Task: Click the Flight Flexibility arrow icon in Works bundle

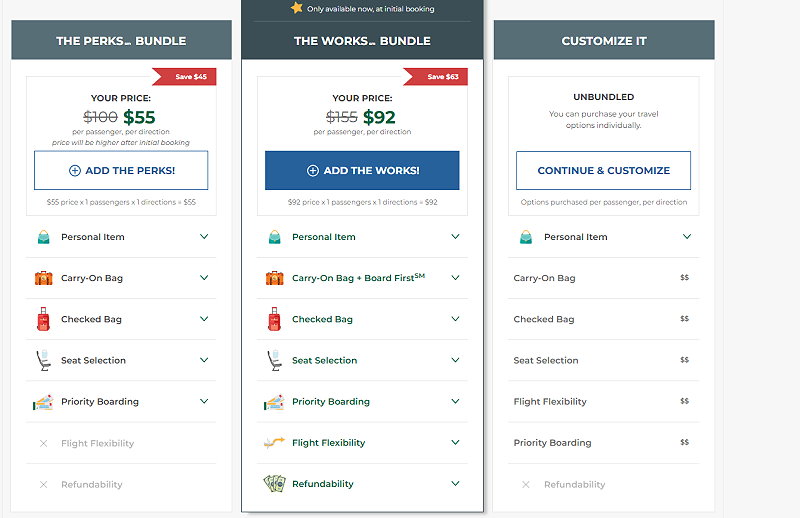Action: coord(274,442)
